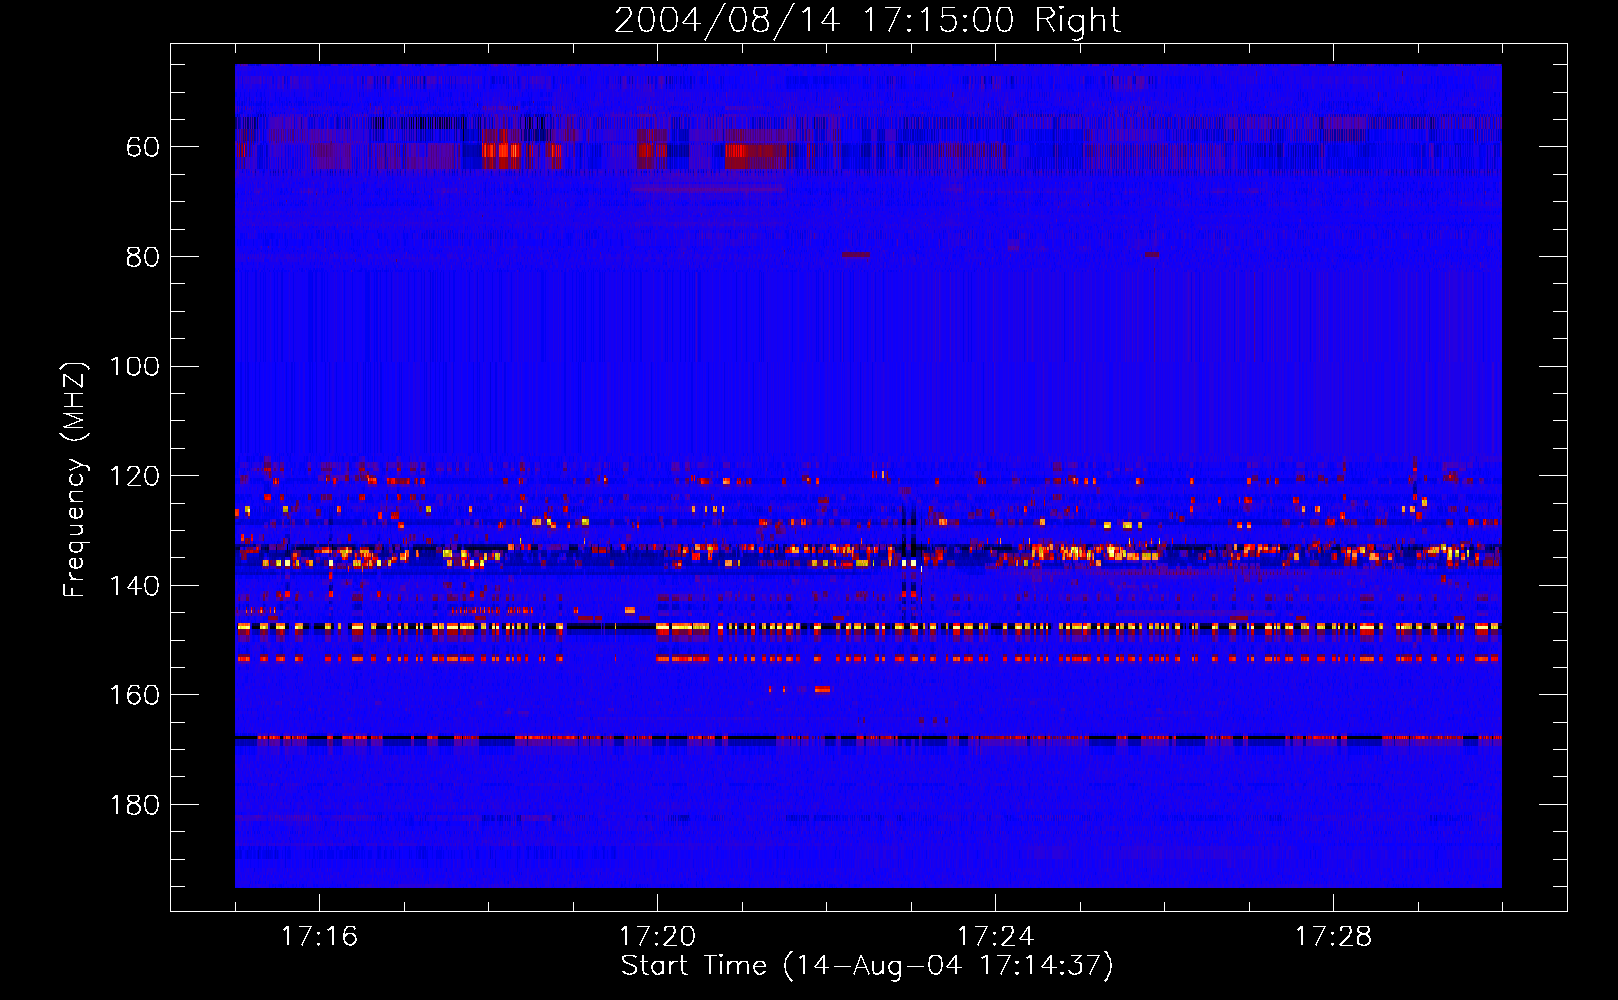Click the 80 frequency tick label
The width and height of the screenshot is (1618, 1000).
click(143, 258)
